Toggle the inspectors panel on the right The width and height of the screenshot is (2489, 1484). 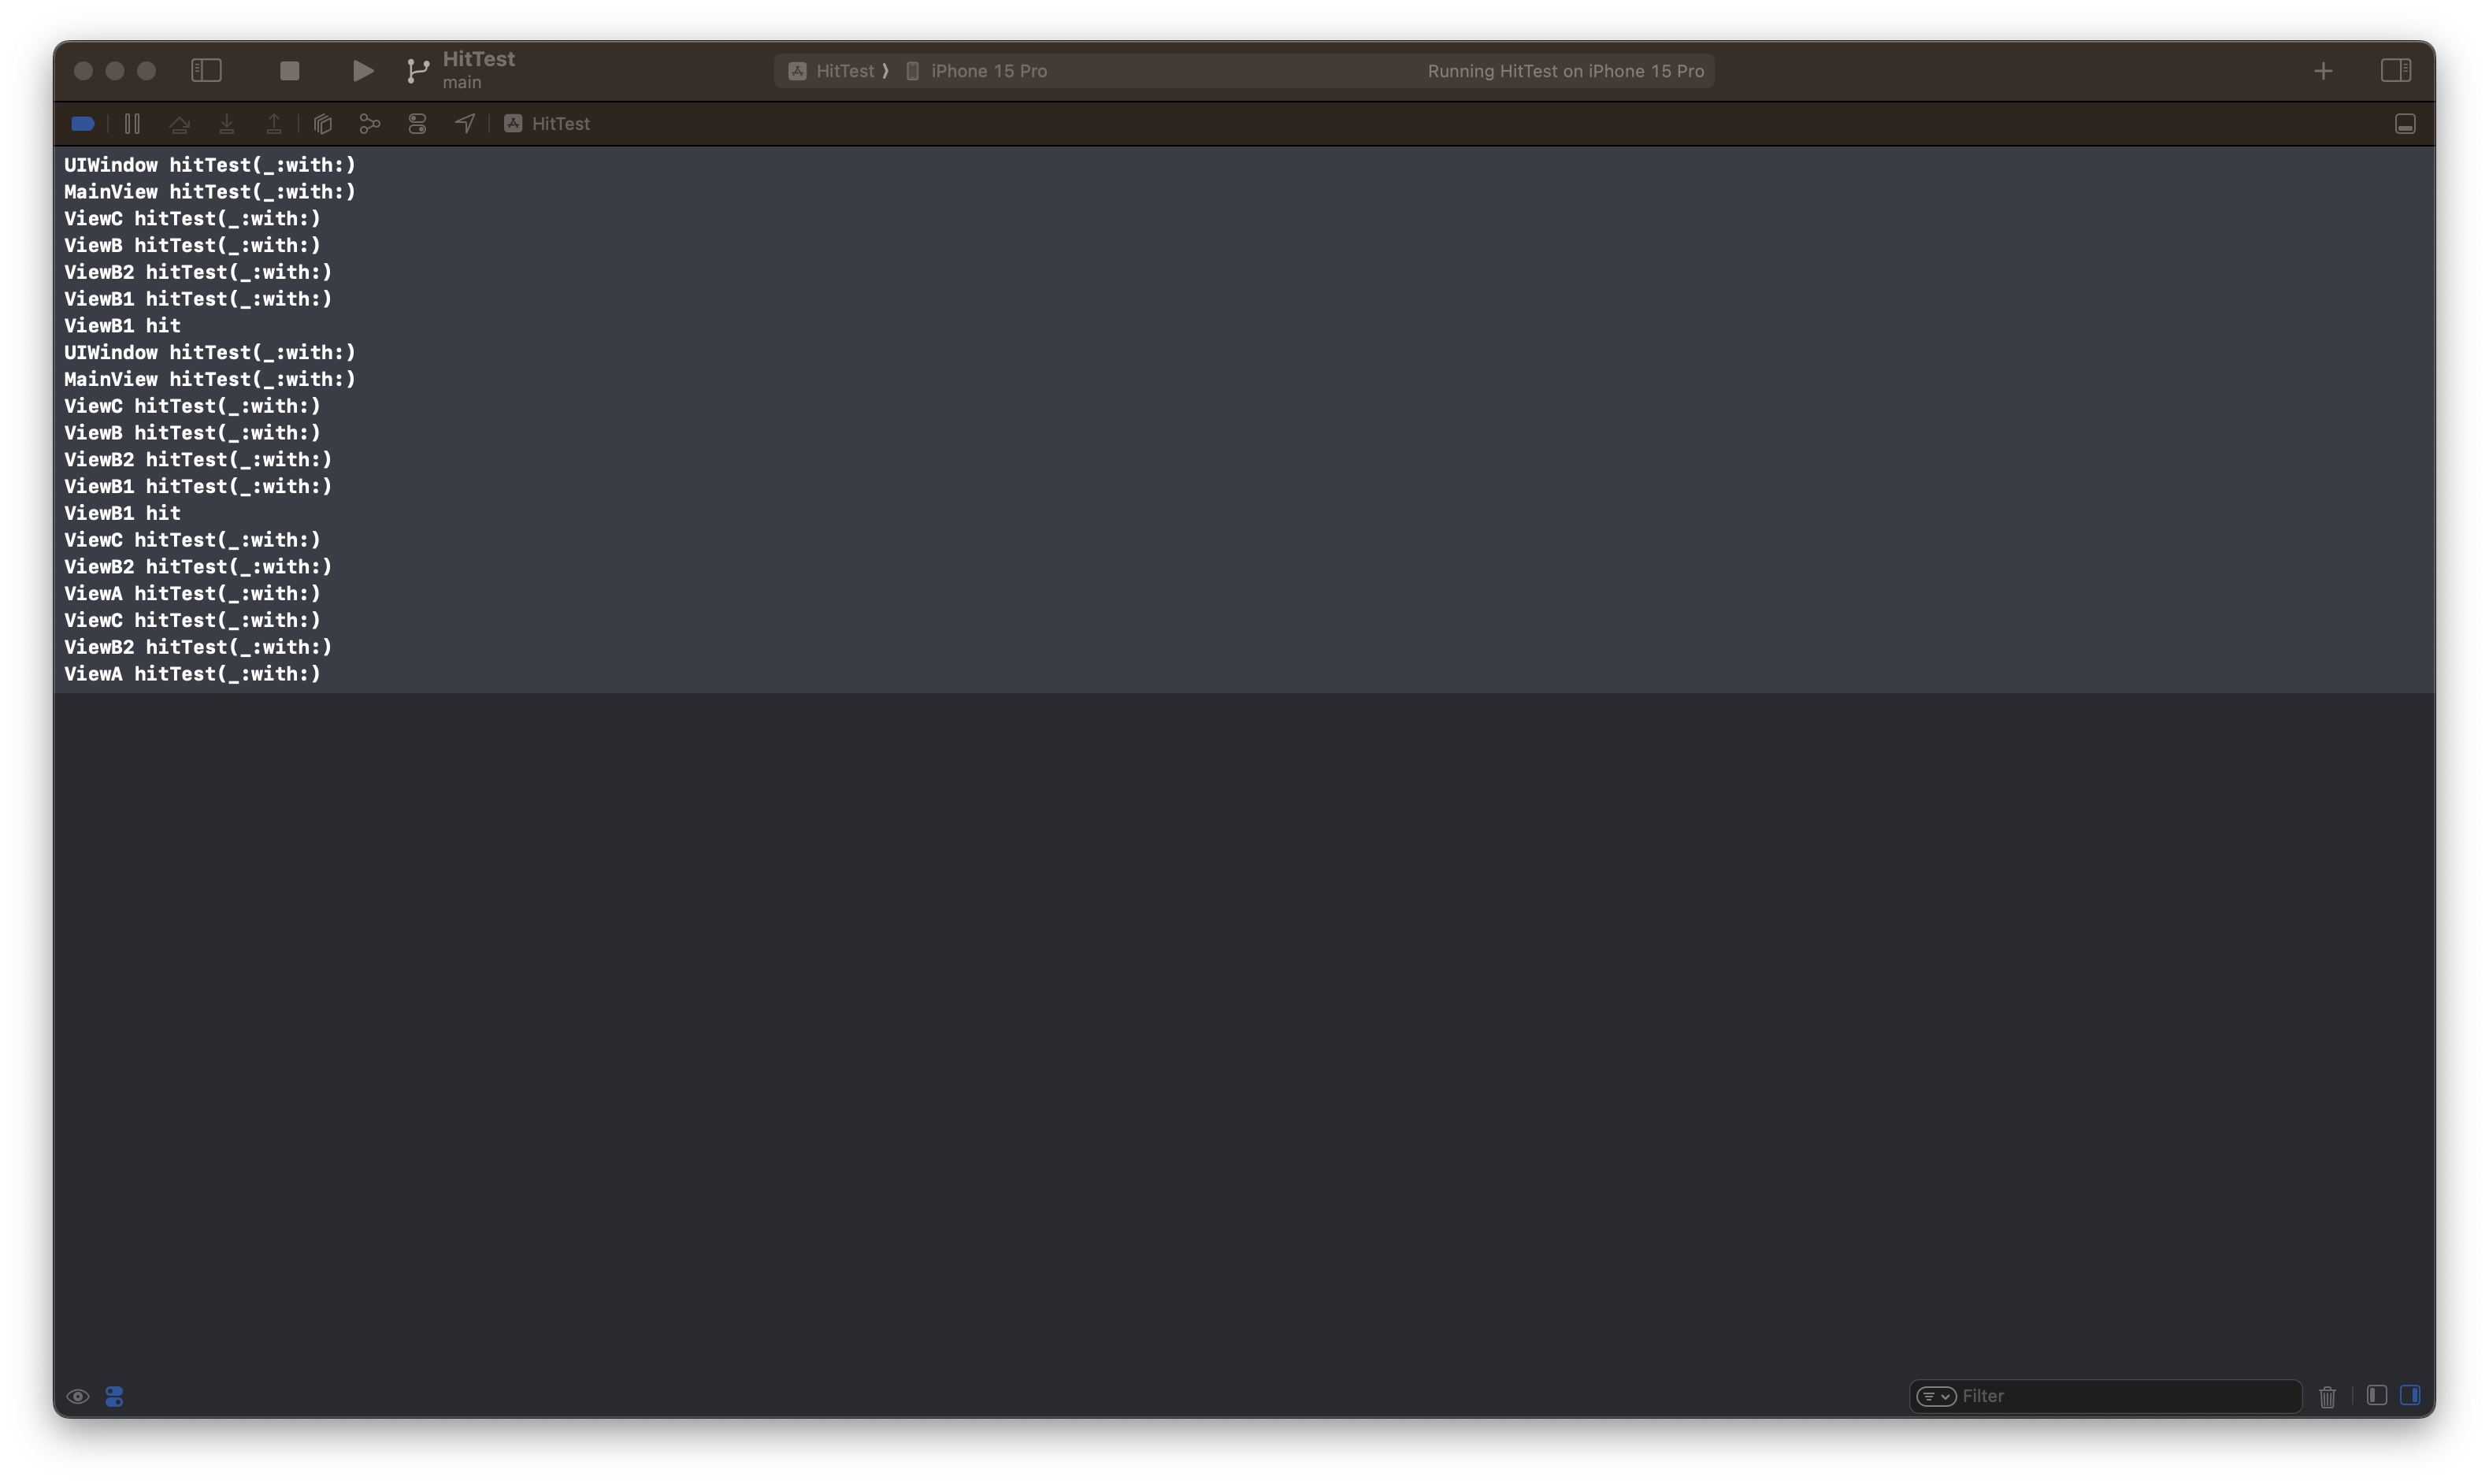coord(2395,71)
